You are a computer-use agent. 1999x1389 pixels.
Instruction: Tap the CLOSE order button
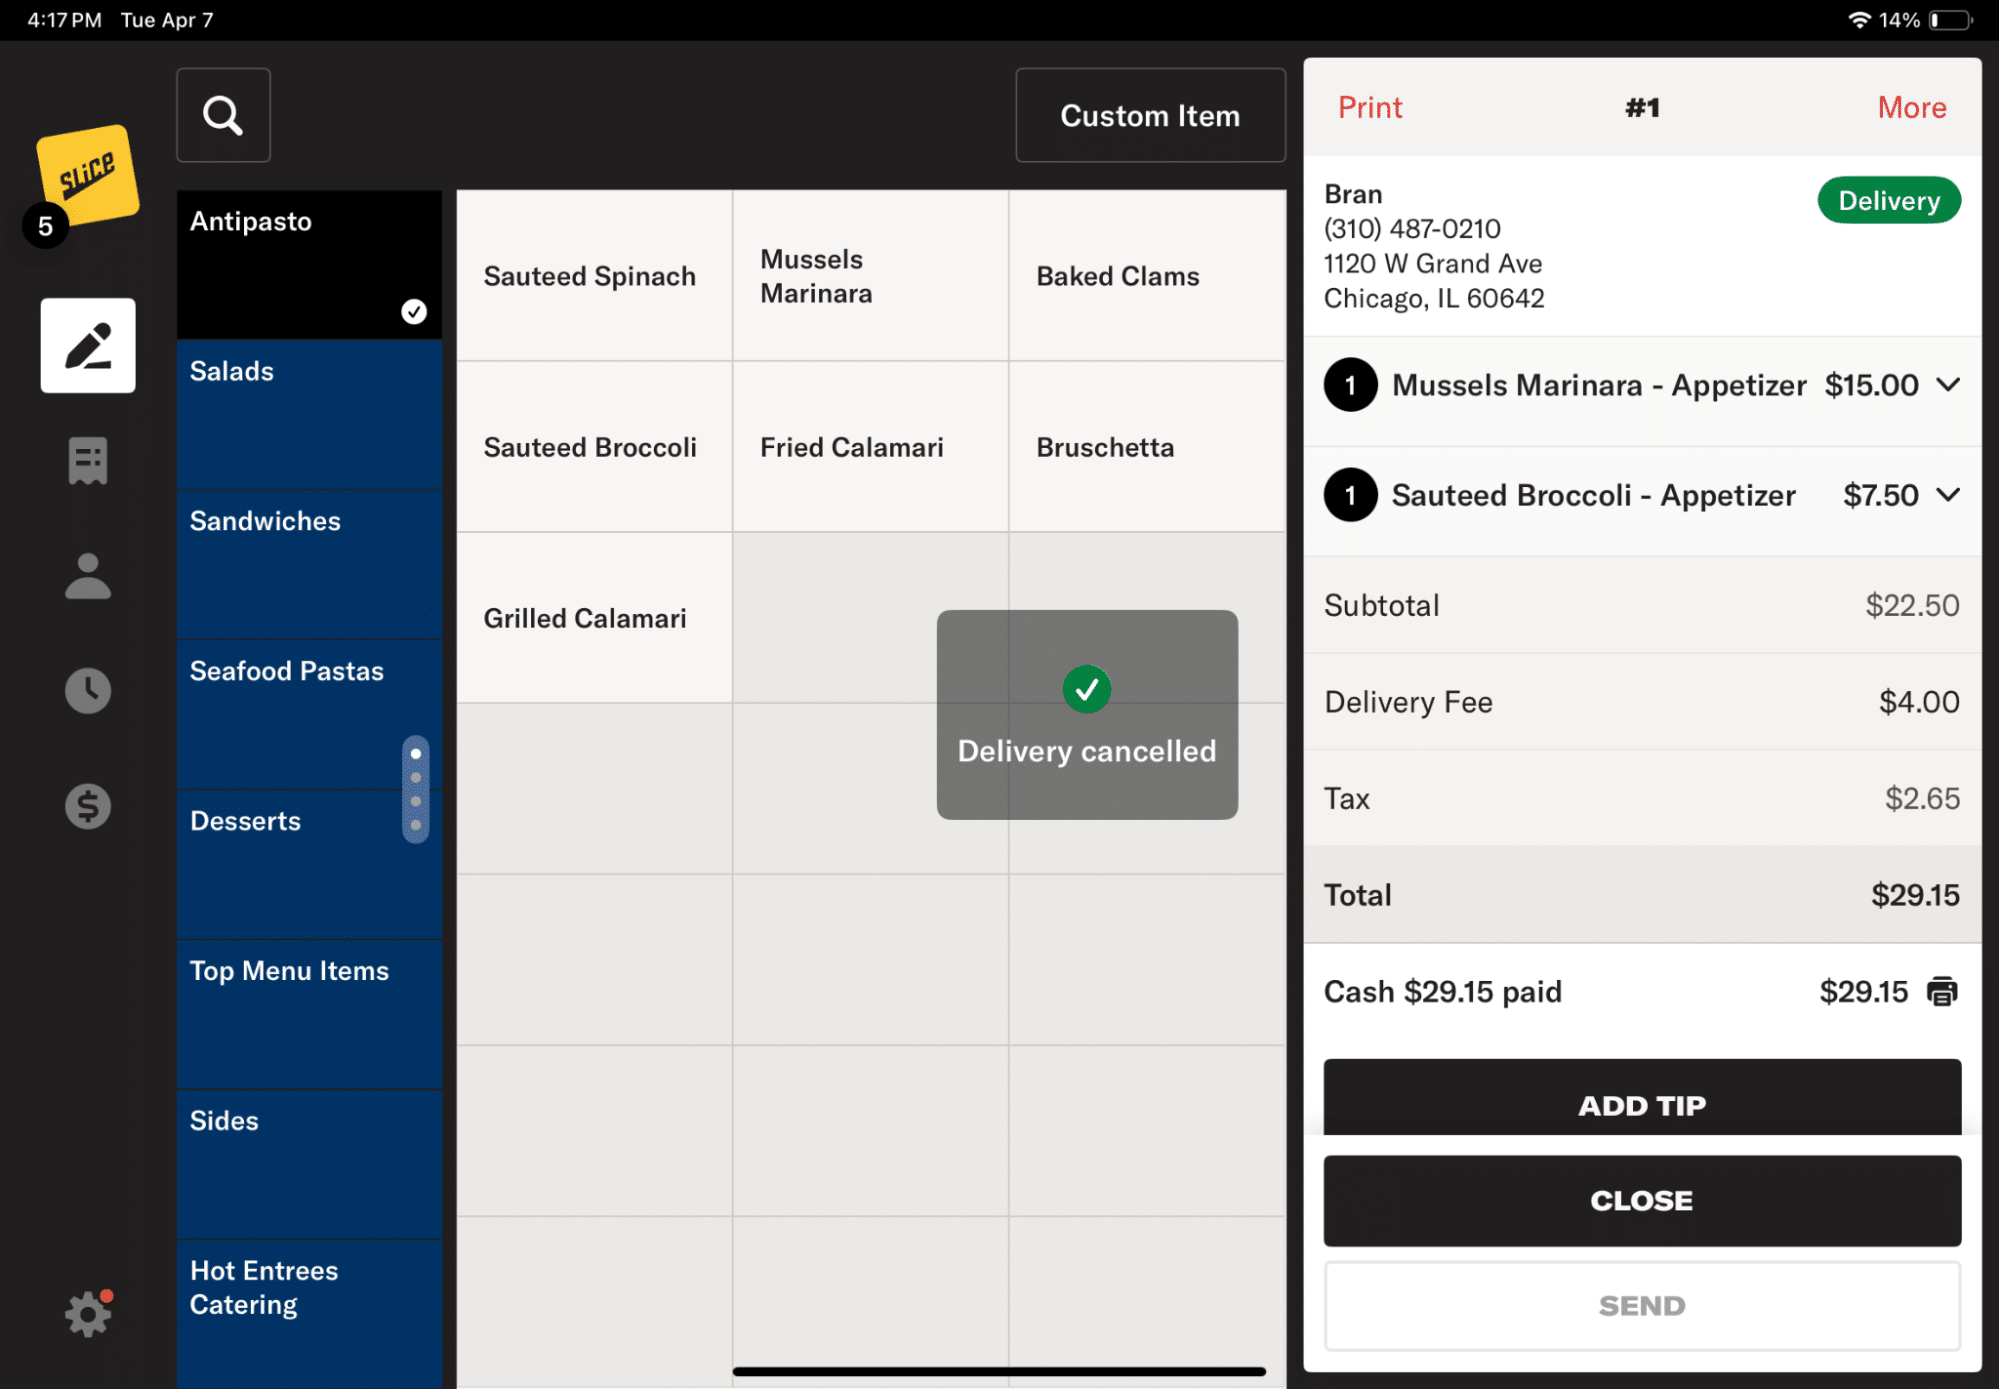click(x=1642, y=1200)
